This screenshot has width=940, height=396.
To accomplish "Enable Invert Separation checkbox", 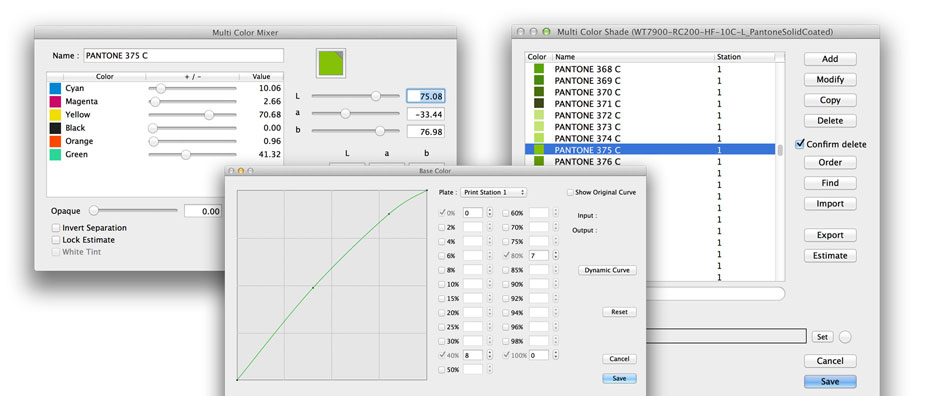I will pos(56,228).
